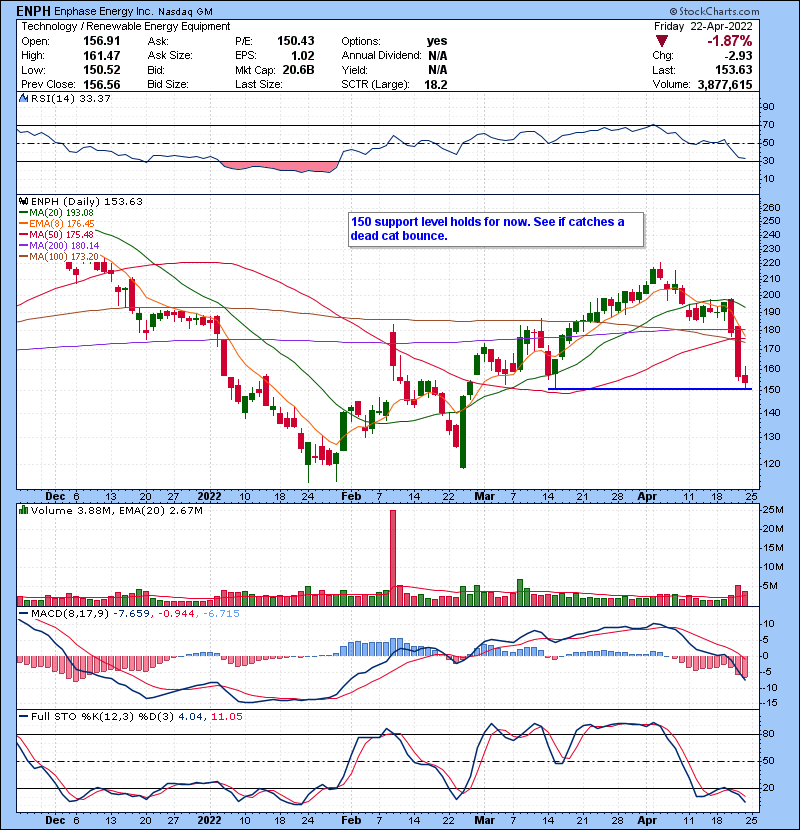The height and width of the screenshot is (830, 800).
Task: Select the ENPH ticker symbol in the title
Action: pyautogui.click(x=34, y=11)
